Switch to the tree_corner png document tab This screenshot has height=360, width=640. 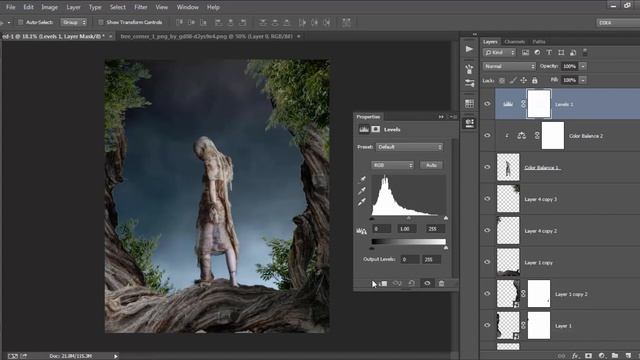click(207, 36)
